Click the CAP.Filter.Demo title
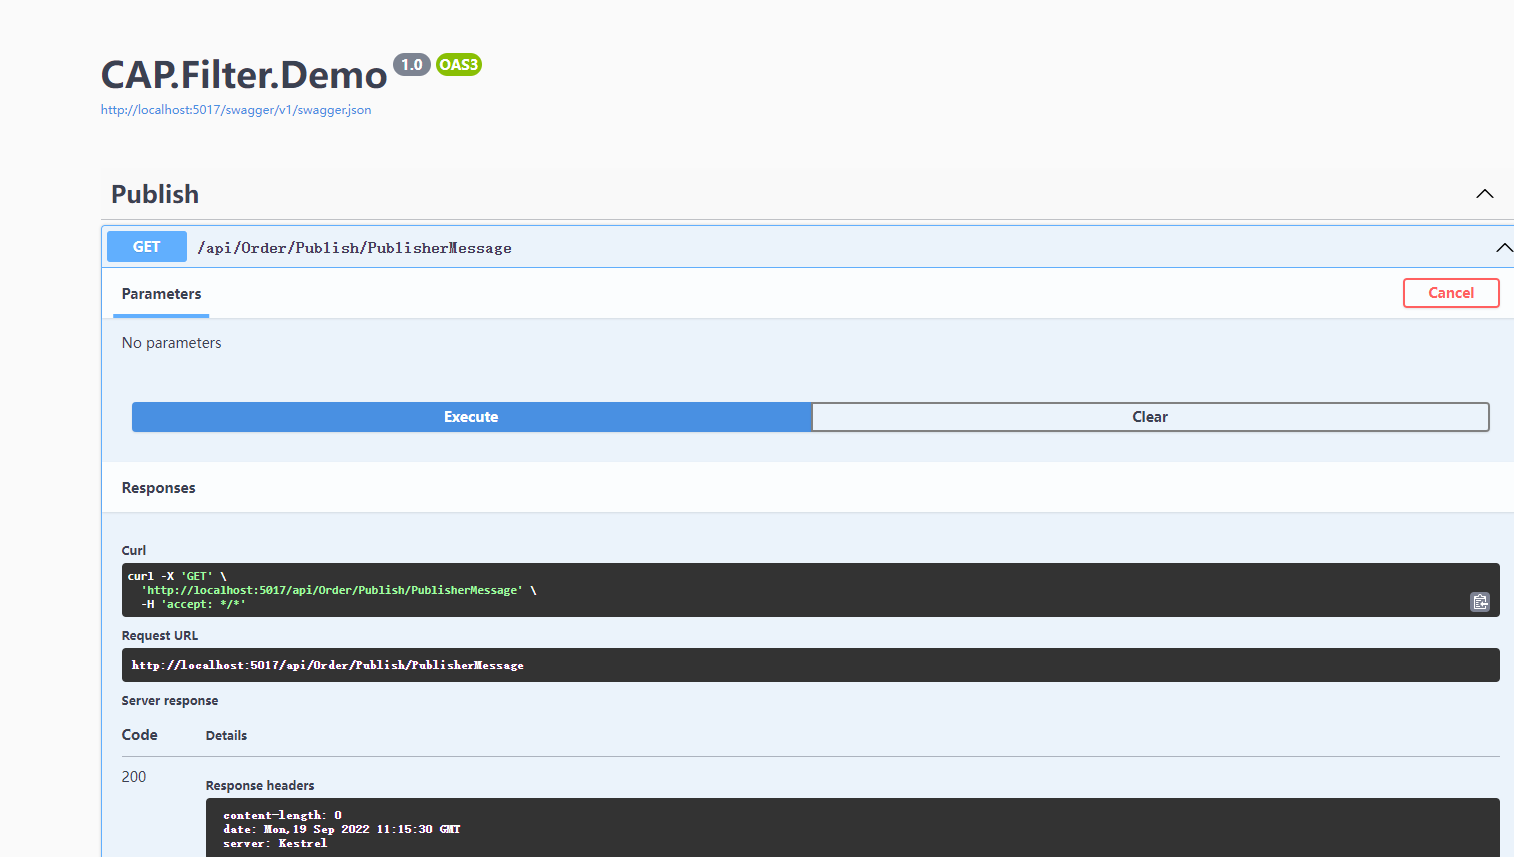Image resolution: width=1514 pixels, height=857 pixels. tap(244, 75)
